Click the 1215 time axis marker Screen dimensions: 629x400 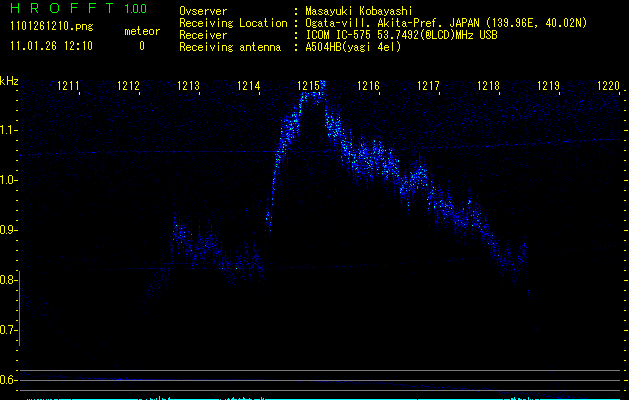tap(309, 87)
